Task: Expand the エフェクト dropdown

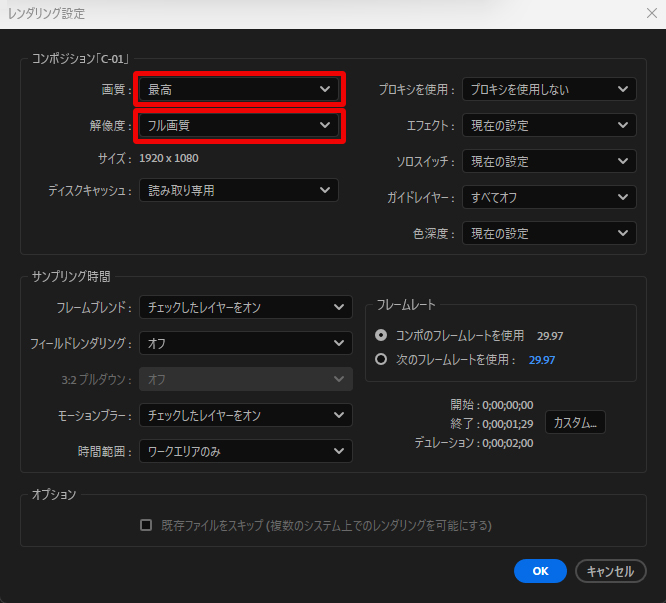Action: pos(548,125)
